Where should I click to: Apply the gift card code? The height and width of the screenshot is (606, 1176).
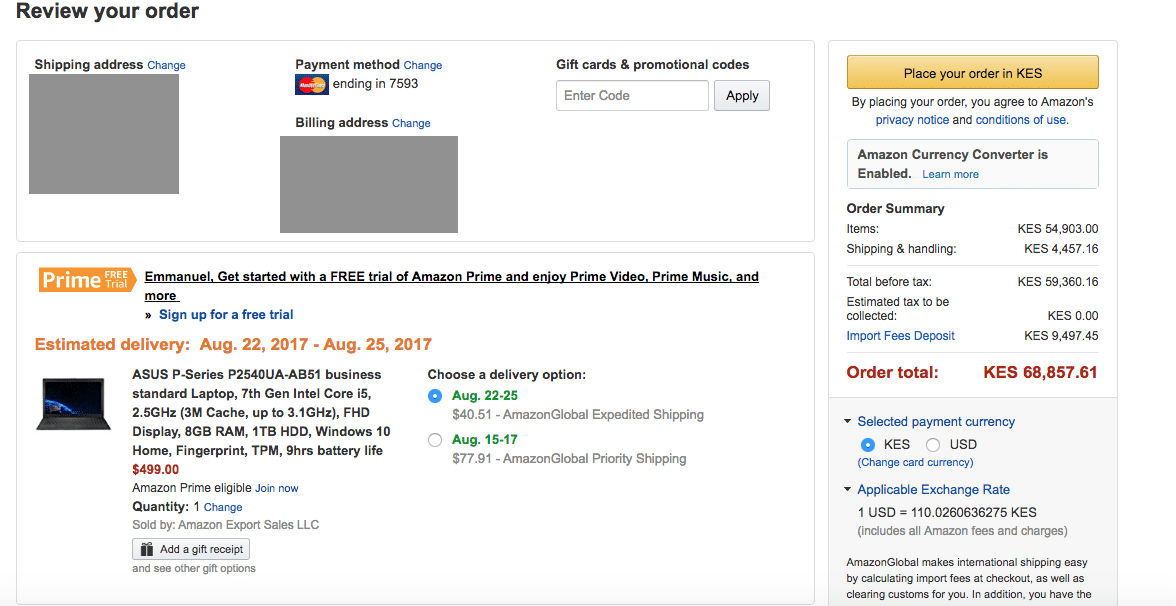(742, 96)
